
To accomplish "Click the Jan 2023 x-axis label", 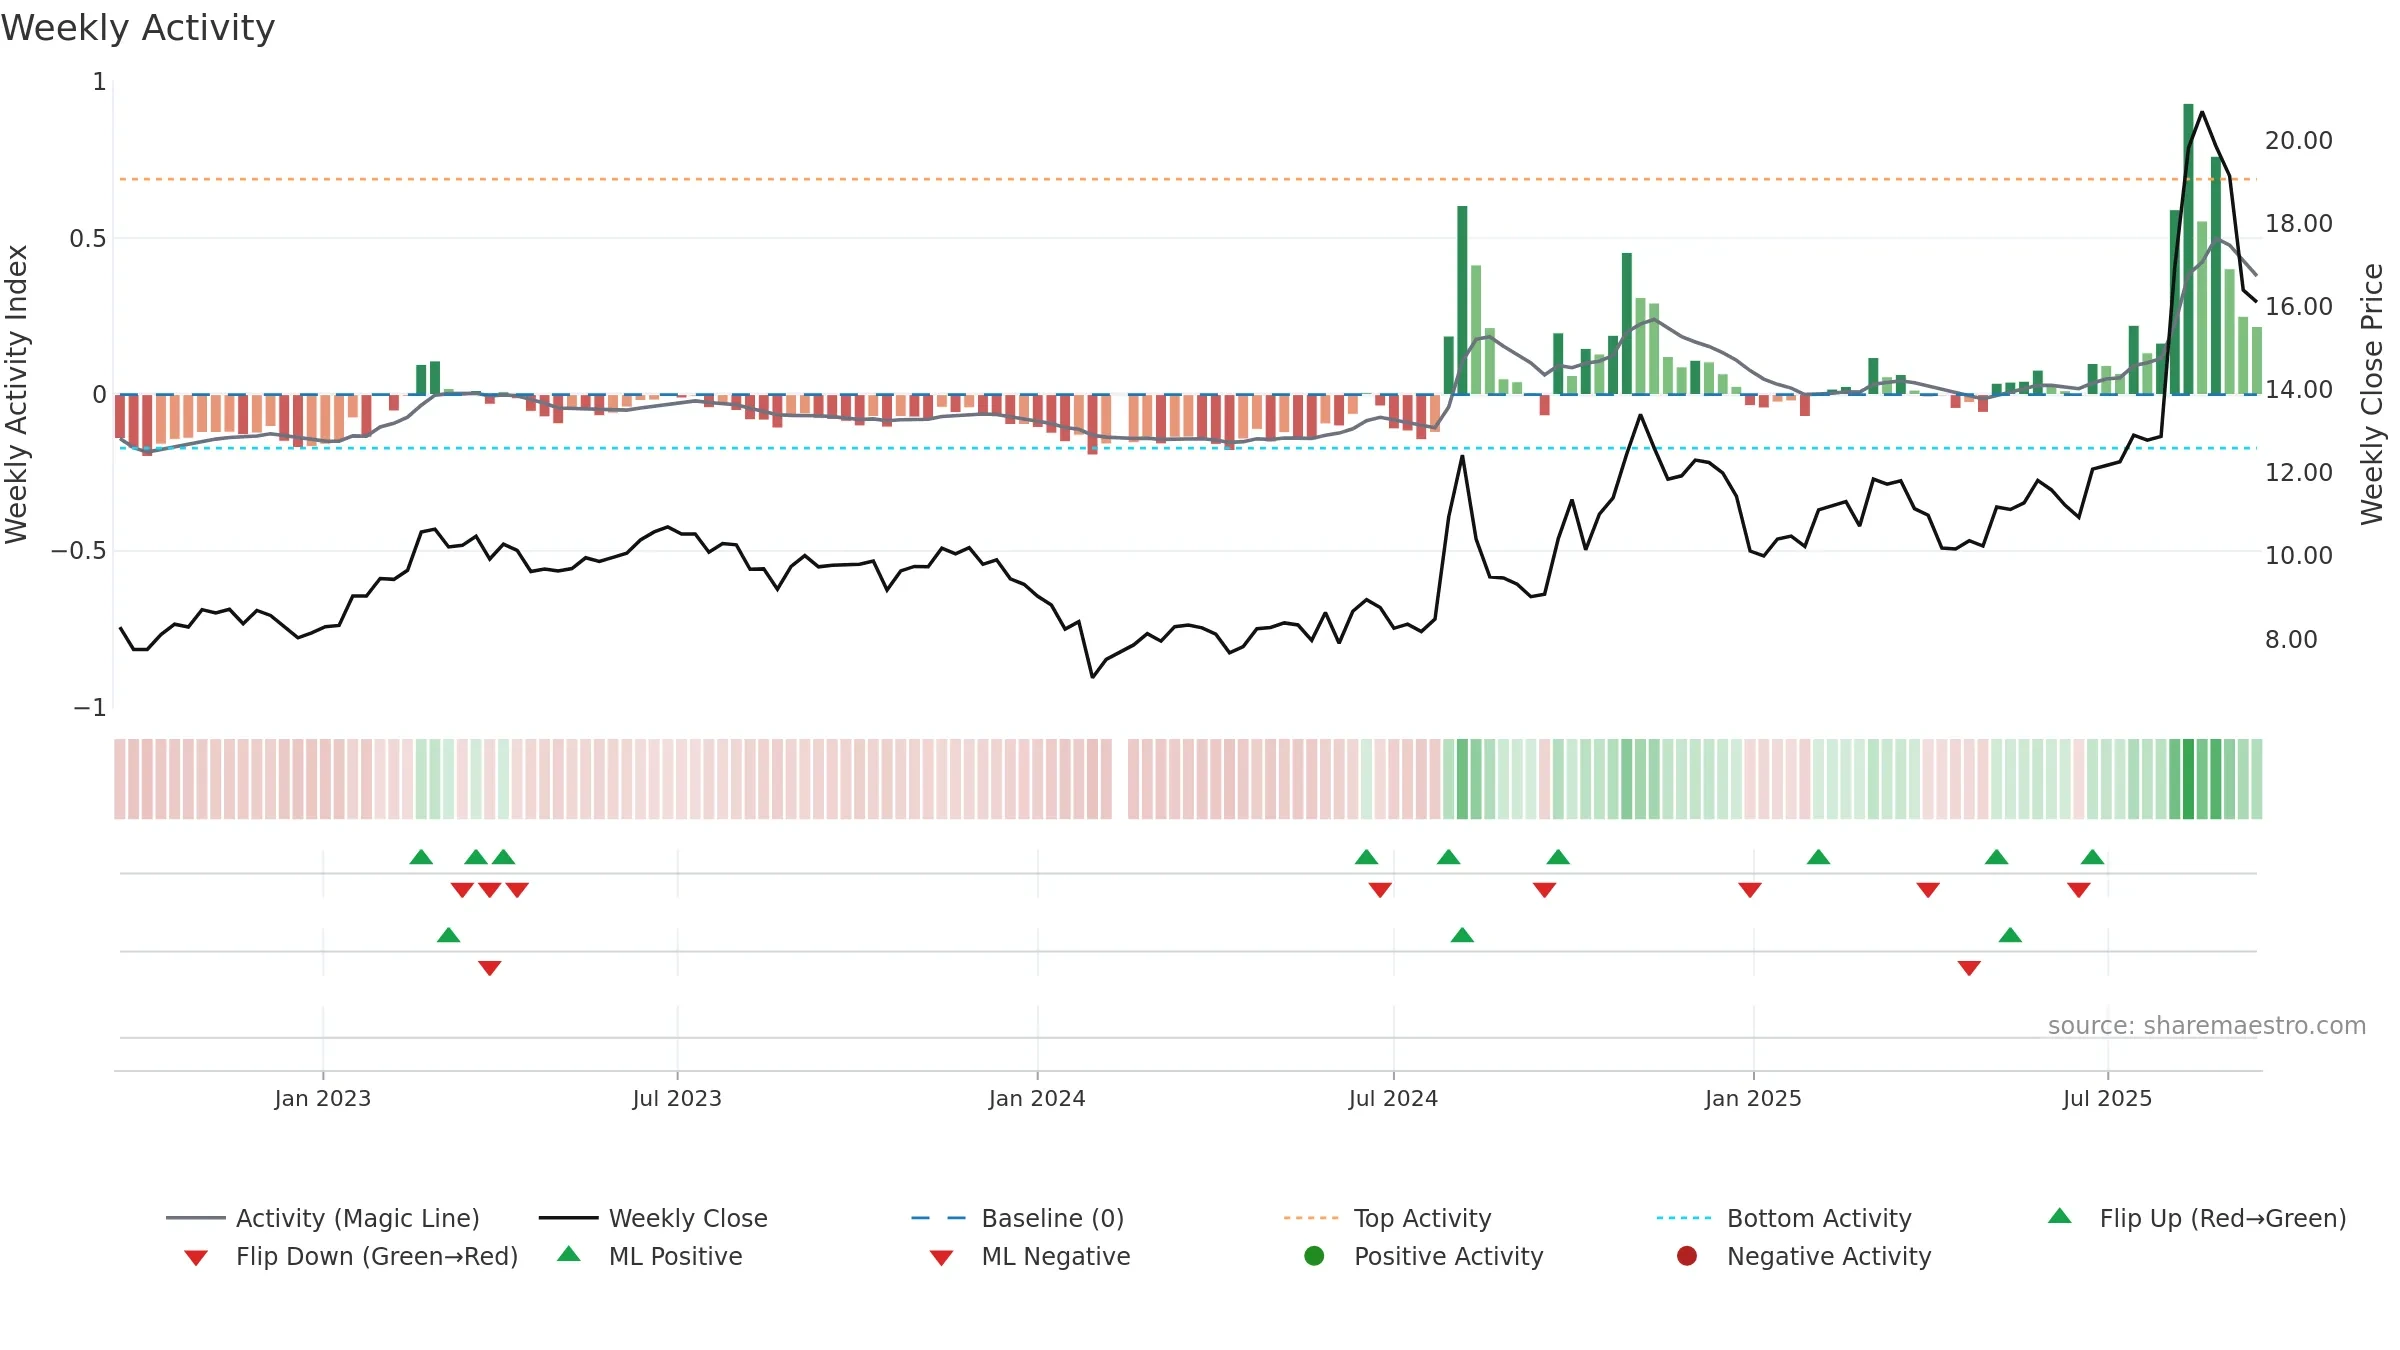I will [x=323, y=1098].
